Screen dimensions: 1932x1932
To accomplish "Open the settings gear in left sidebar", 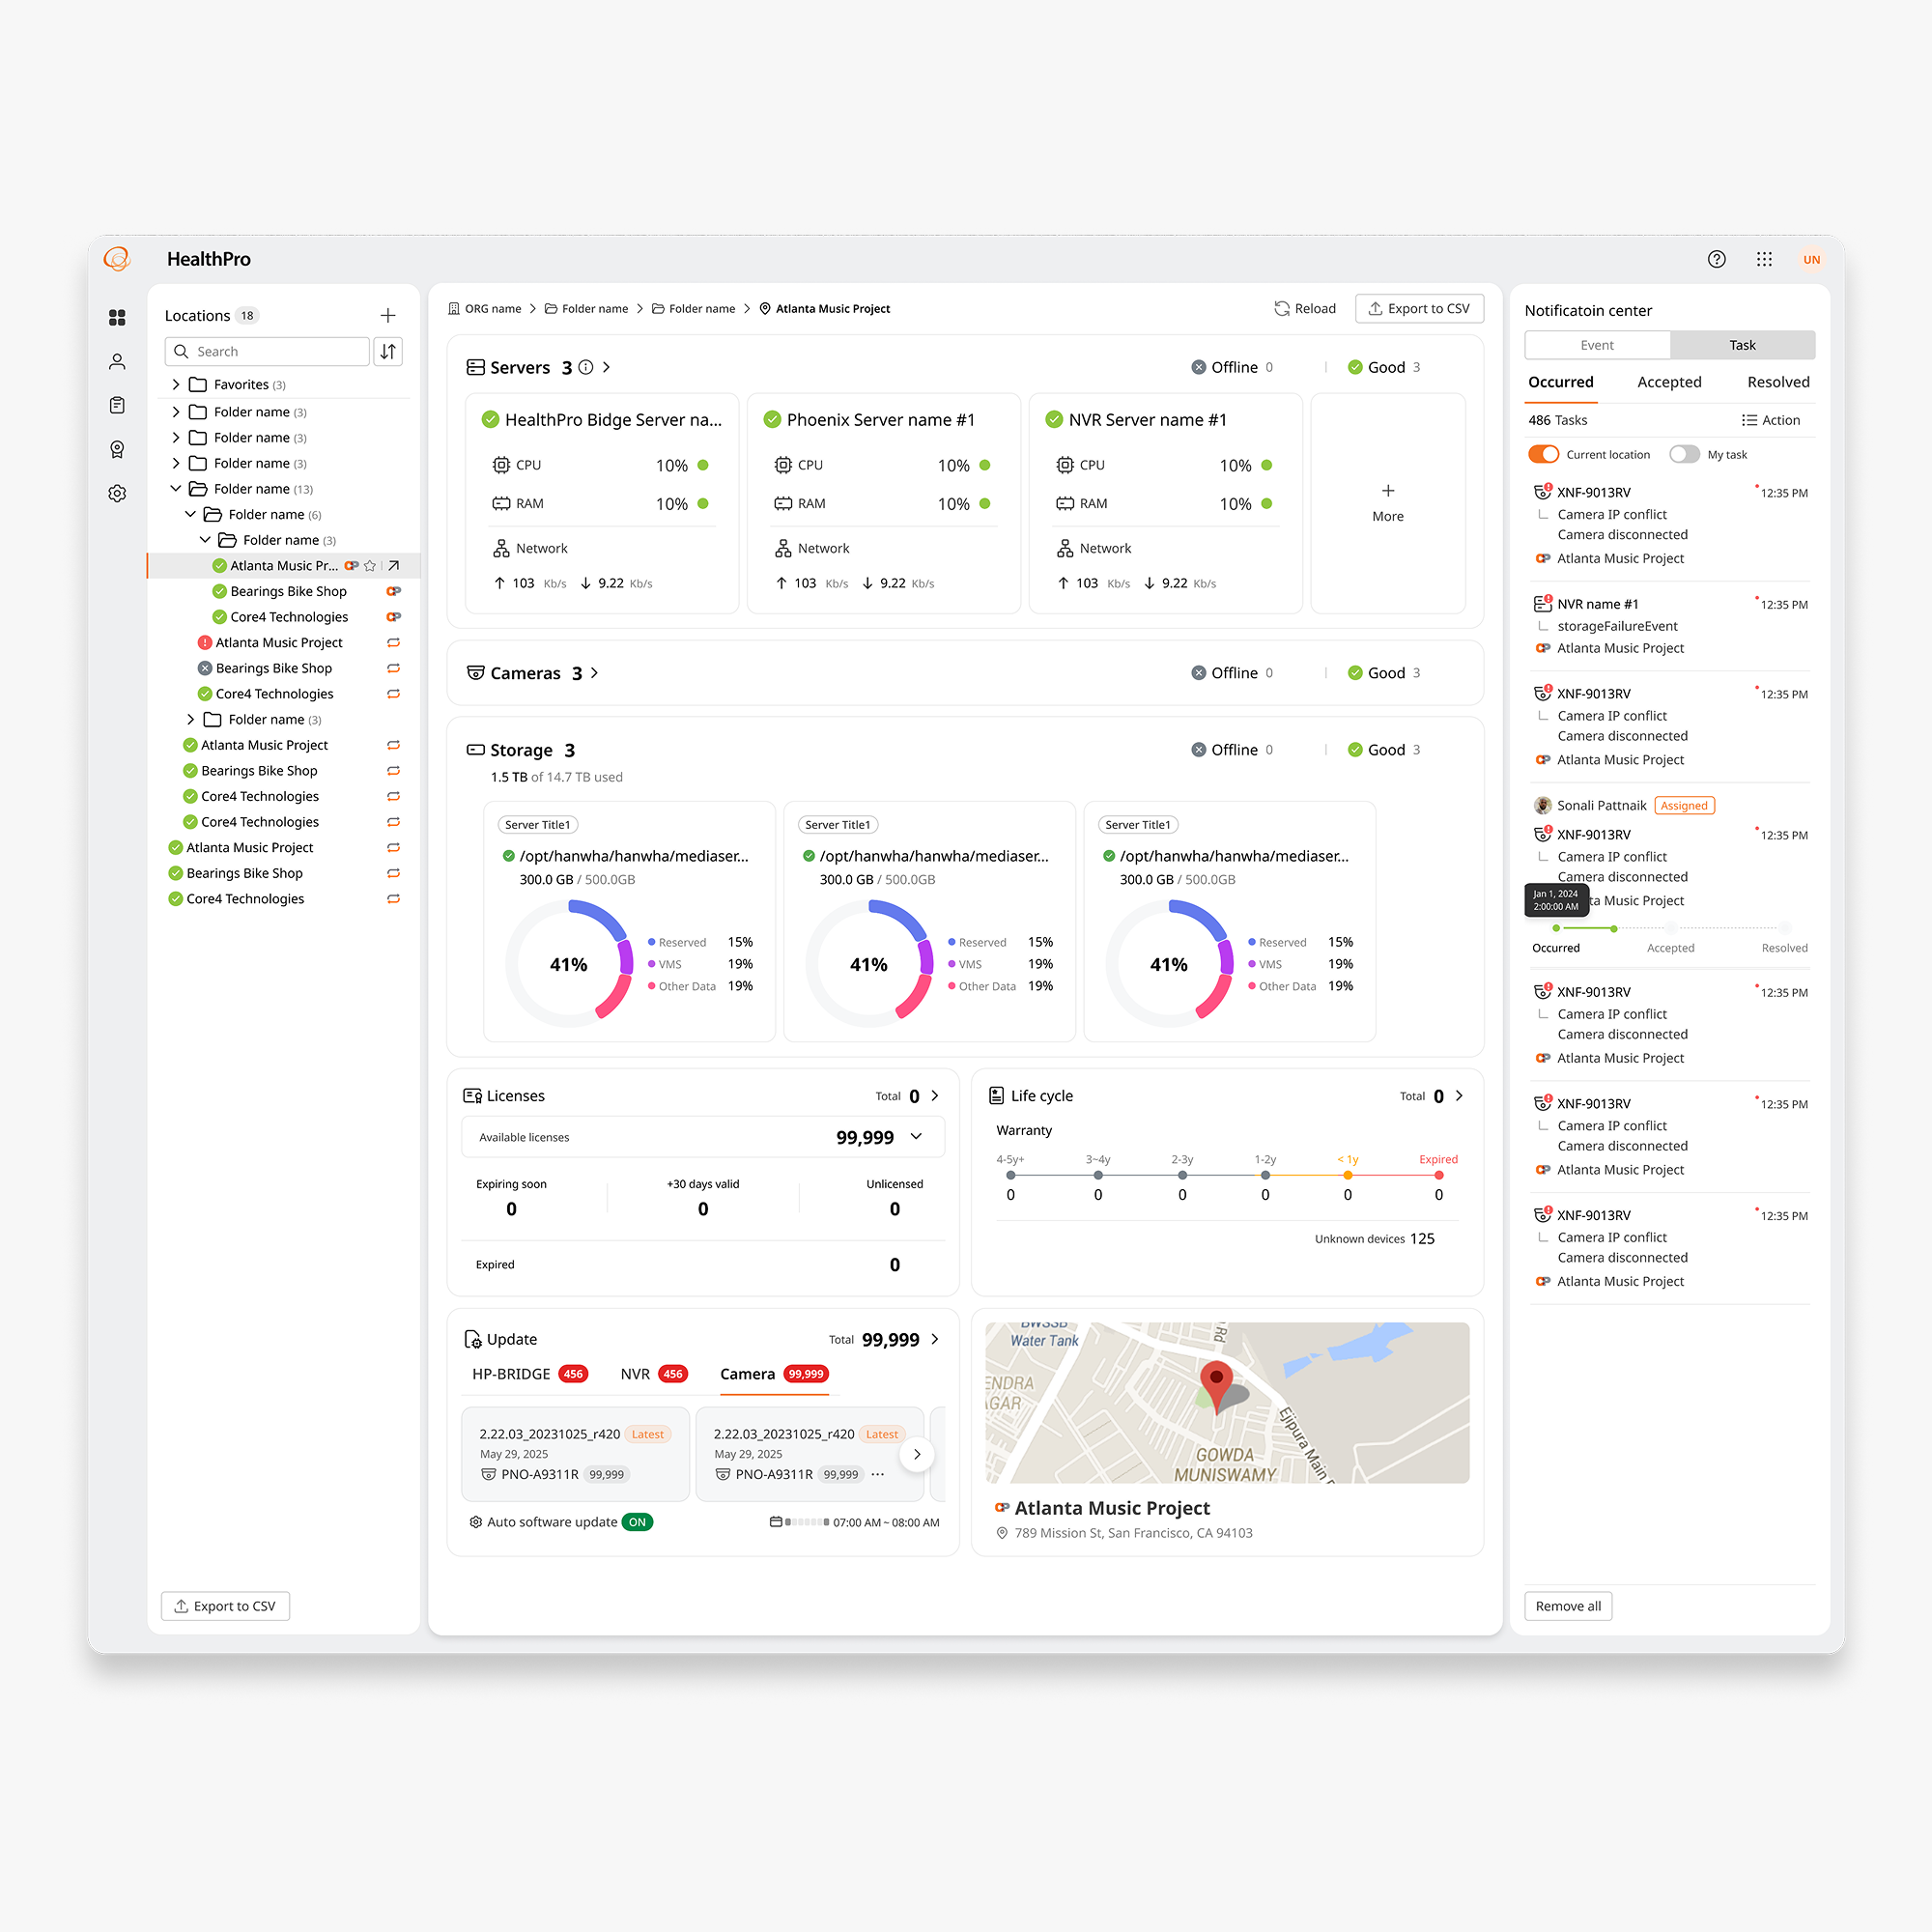I will pyautogui.click(x=117, y=493).
